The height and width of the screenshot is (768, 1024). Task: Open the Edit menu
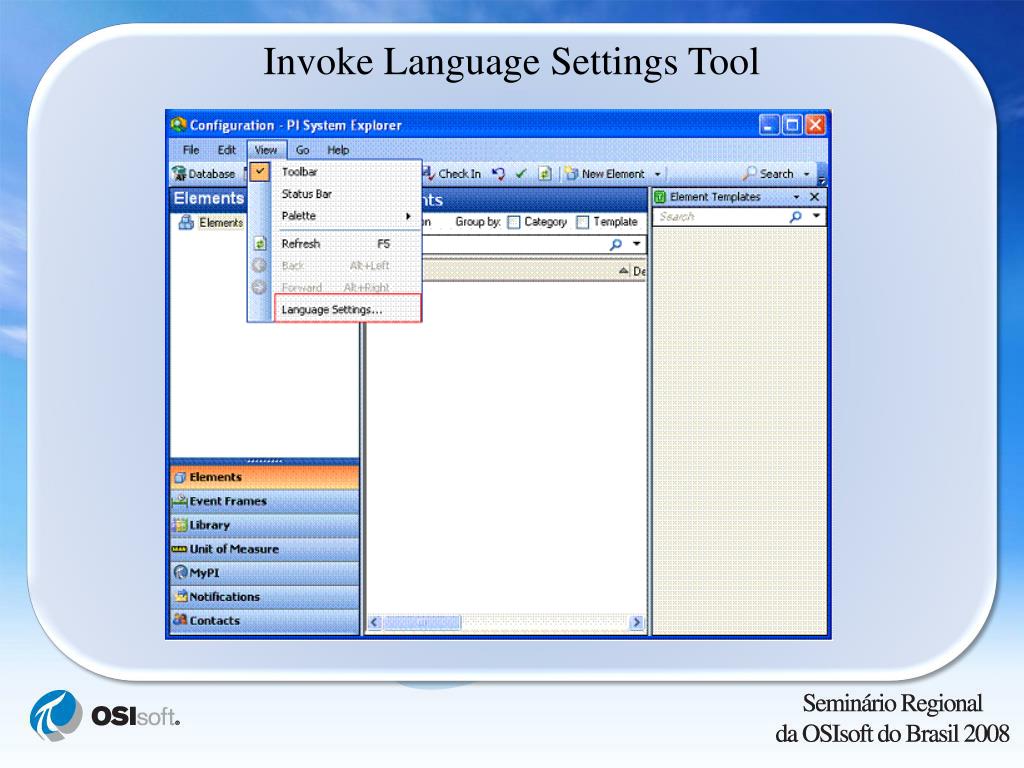pyautogui.click(x=227, y=150)
